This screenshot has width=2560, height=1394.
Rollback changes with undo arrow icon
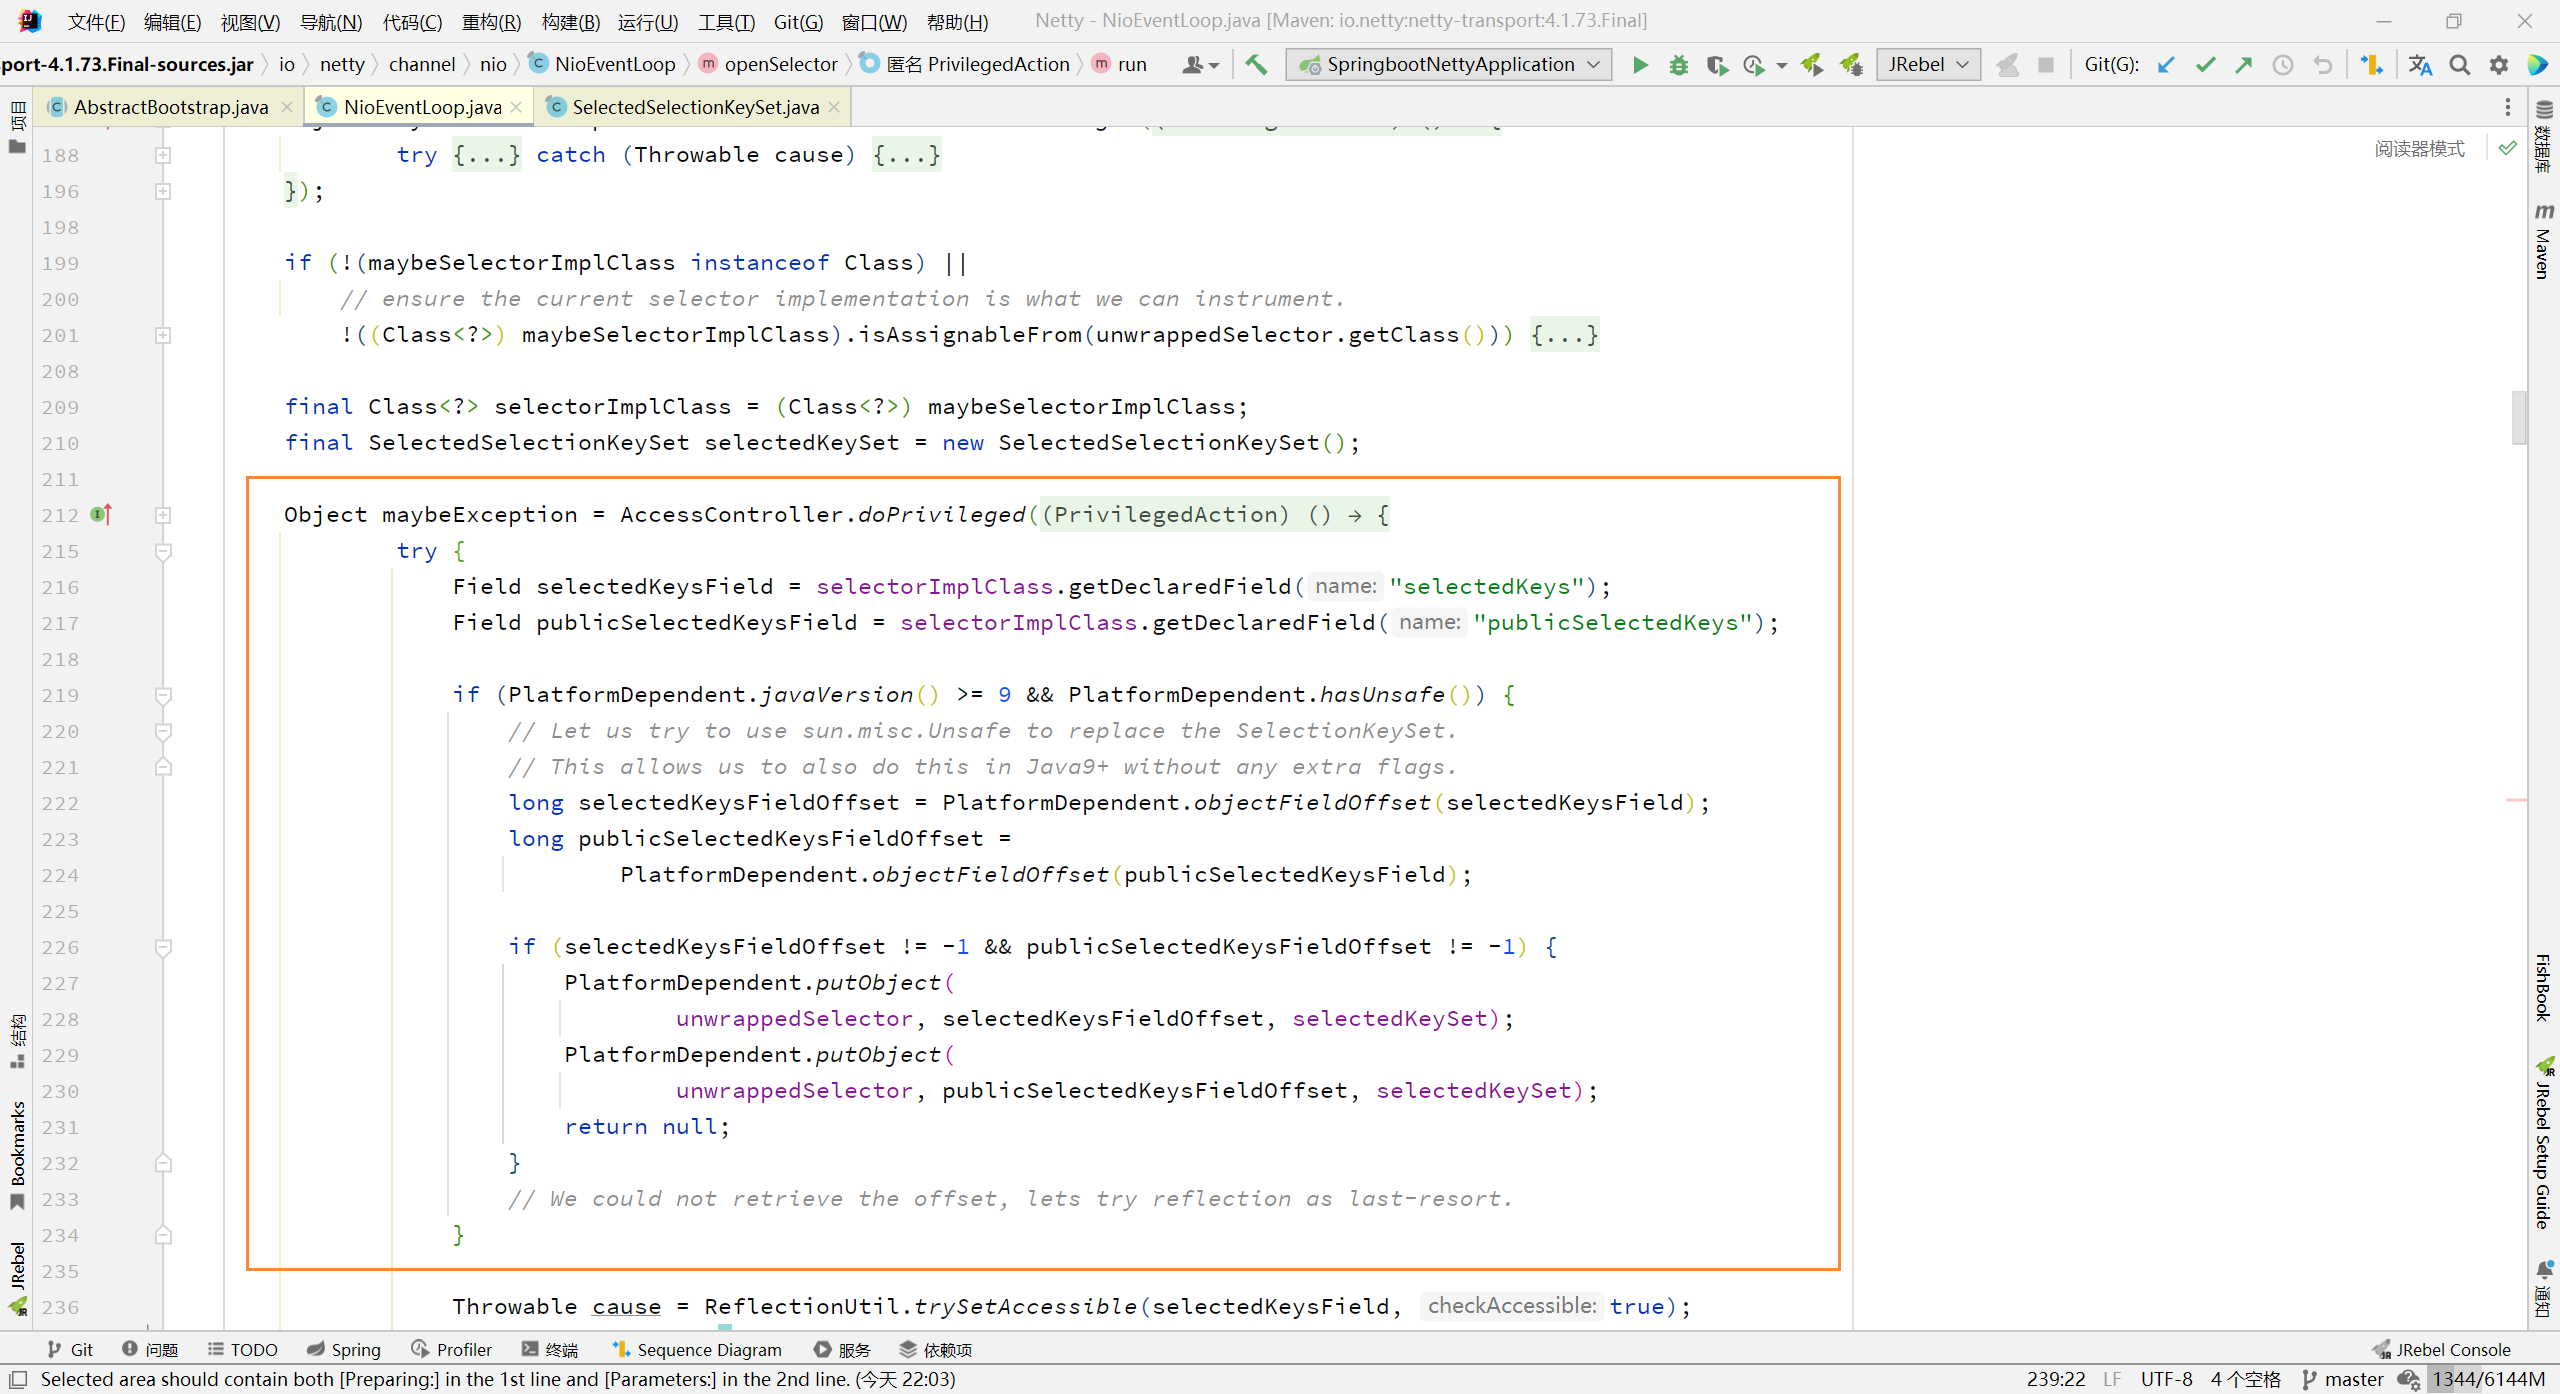click(x=2322, y=65)
